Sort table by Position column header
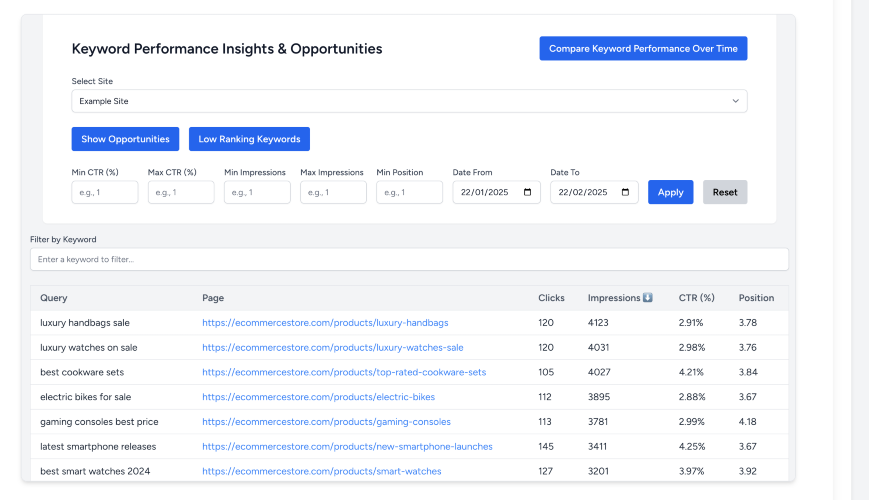Screen dimensions: 869x500 pos(756,298)
